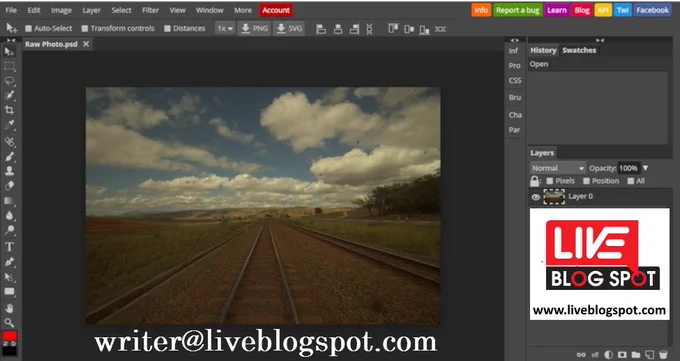Select the Spot Healing Brush tool
Screen dimensions: 680x361
point(9,142)
